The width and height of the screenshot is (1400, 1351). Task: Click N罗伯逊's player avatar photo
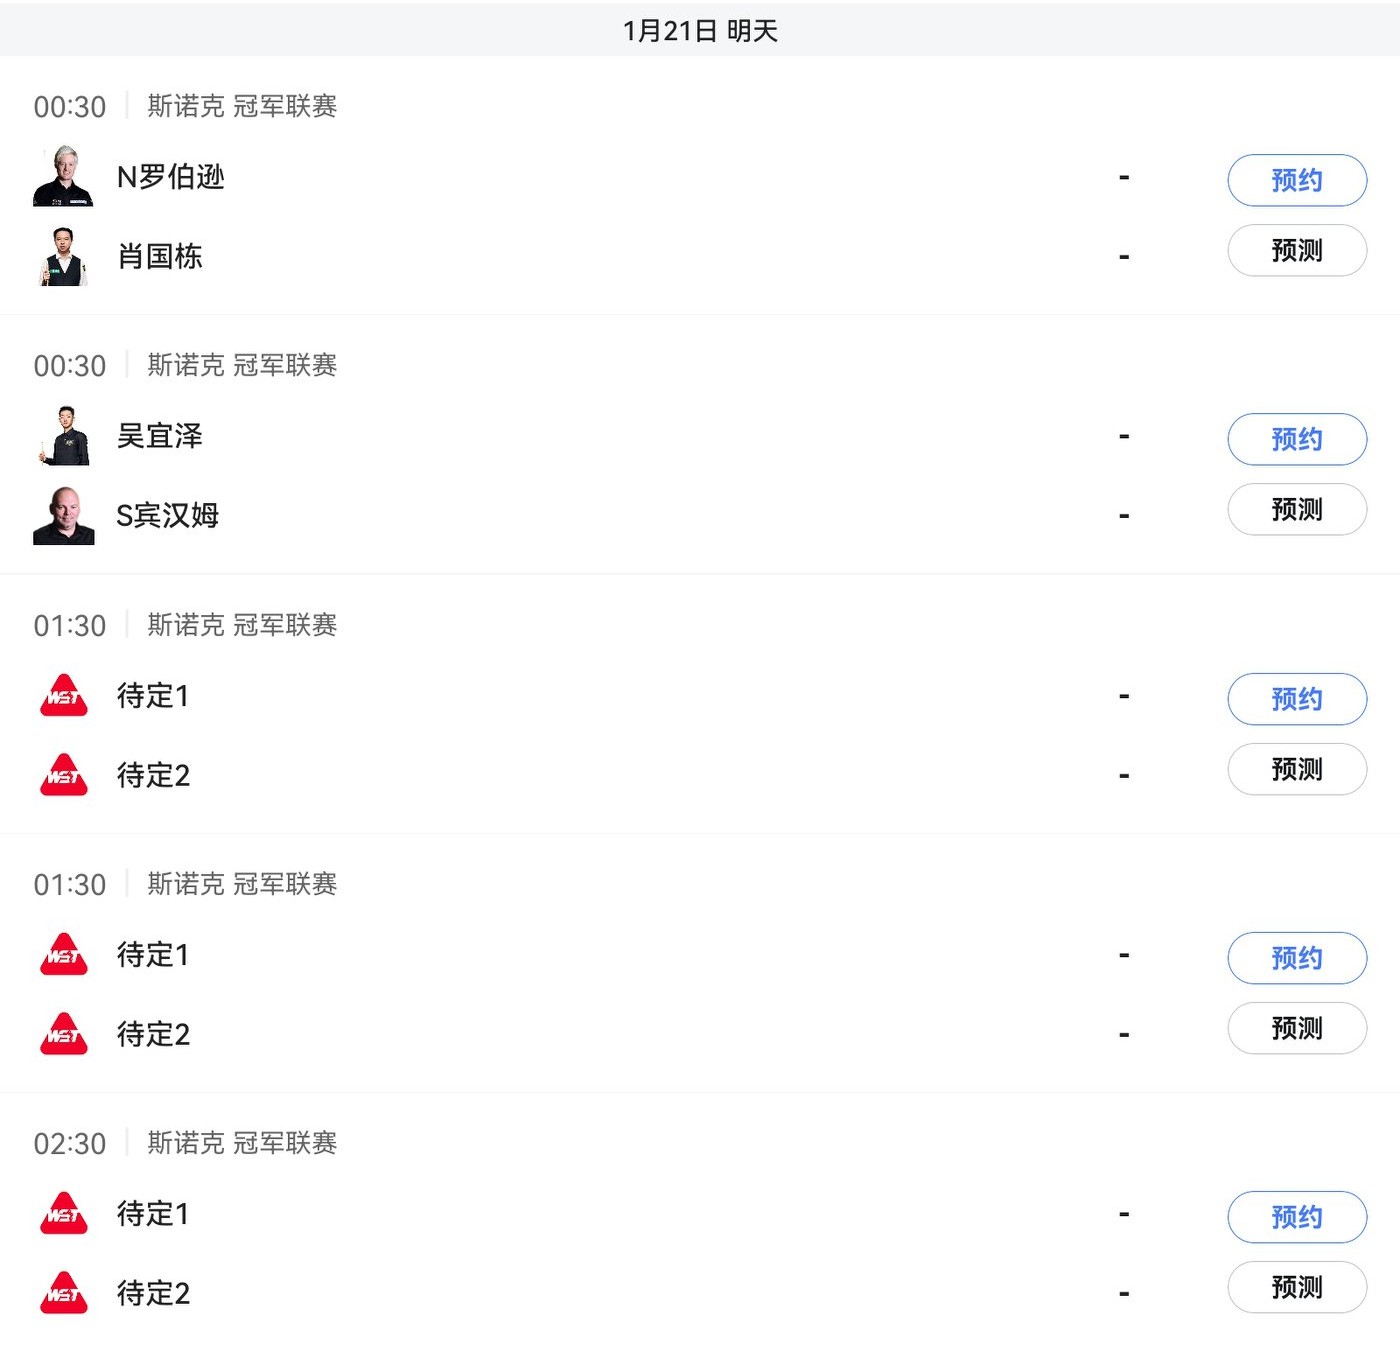[x=63, y=177]
